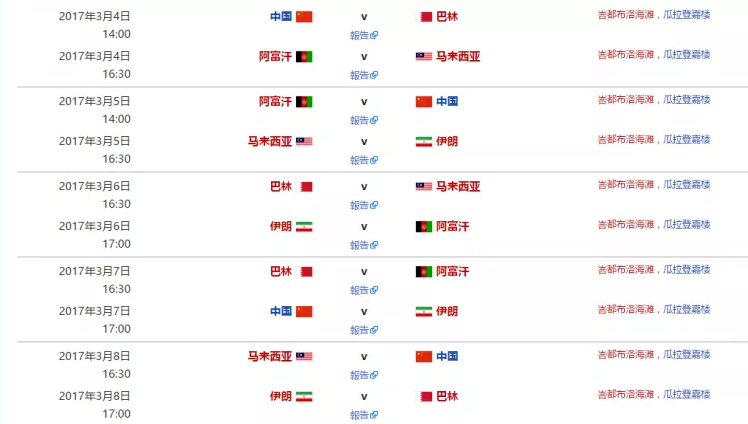
Task: Click Bahrain flag in March 4 14:00 match
Action: (x=424, y=17)
